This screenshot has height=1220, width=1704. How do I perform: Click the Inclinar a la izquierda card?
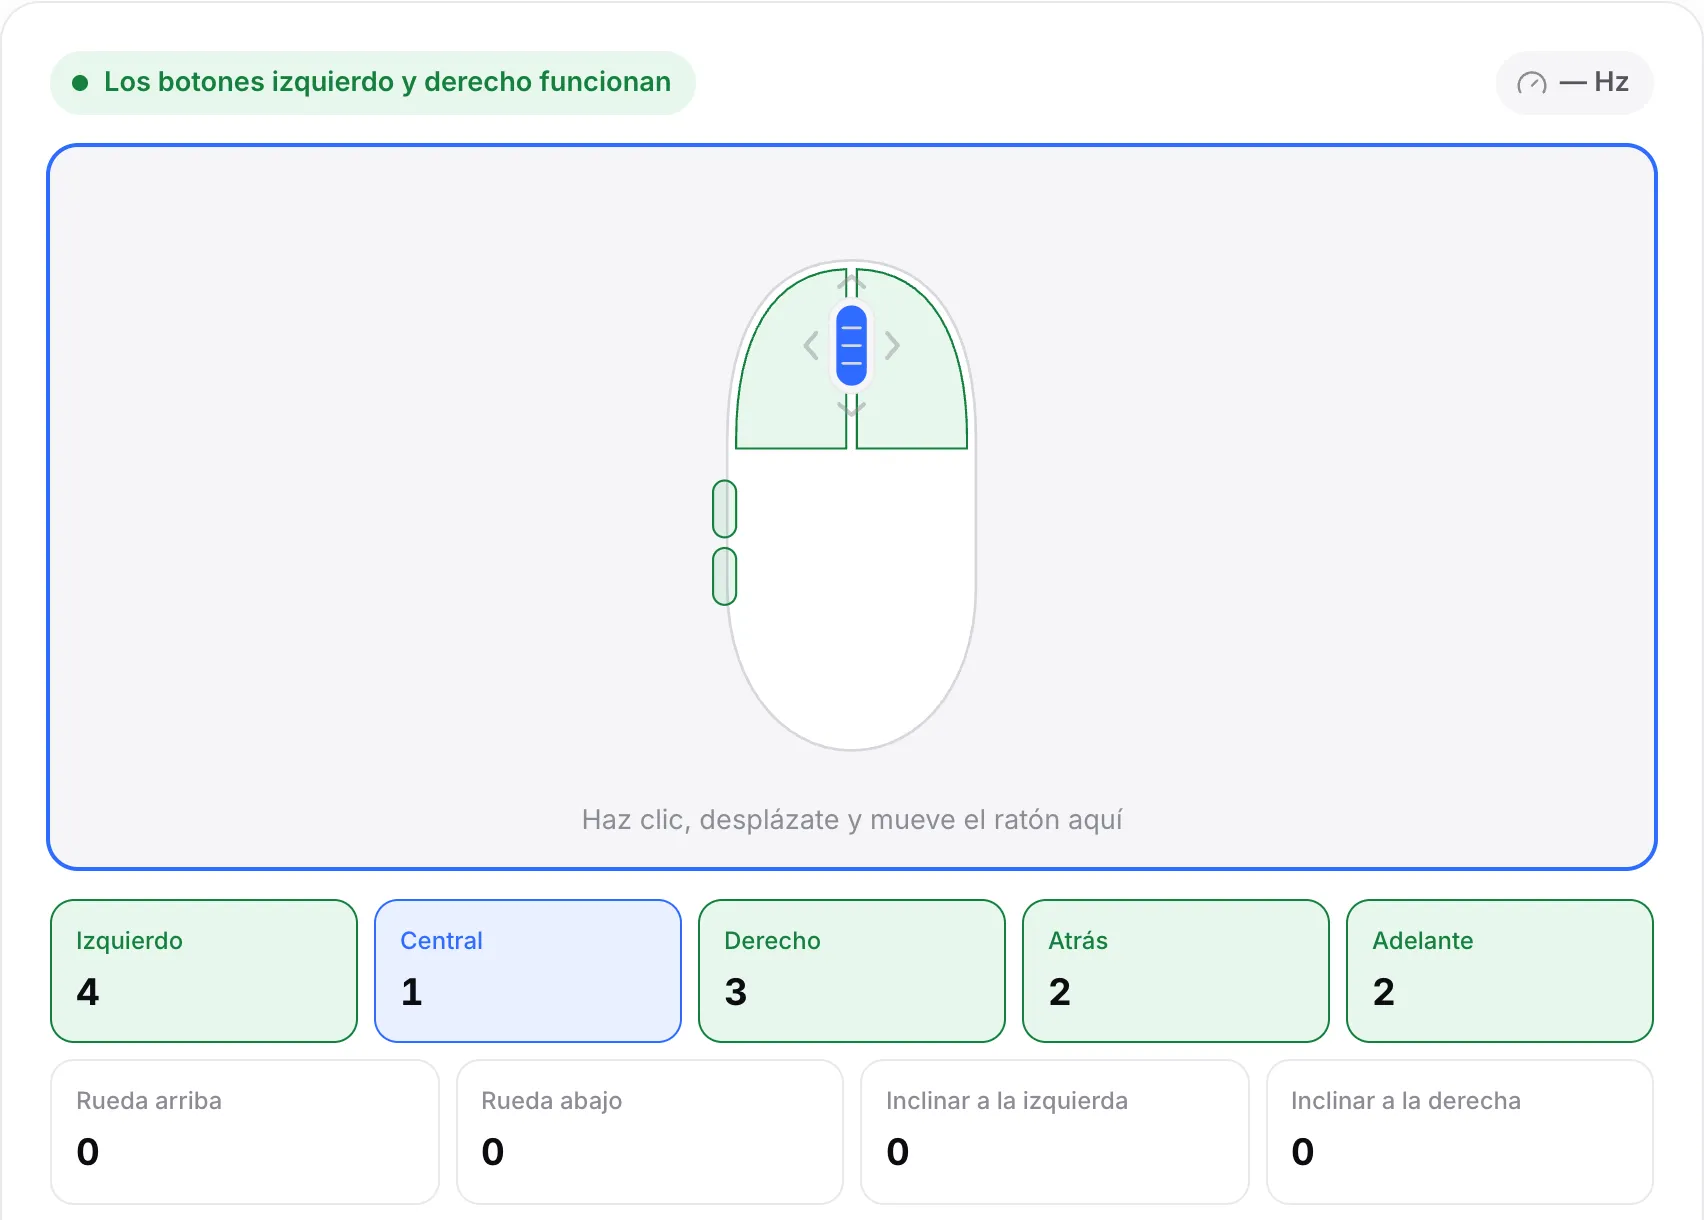point(1055,1132)
